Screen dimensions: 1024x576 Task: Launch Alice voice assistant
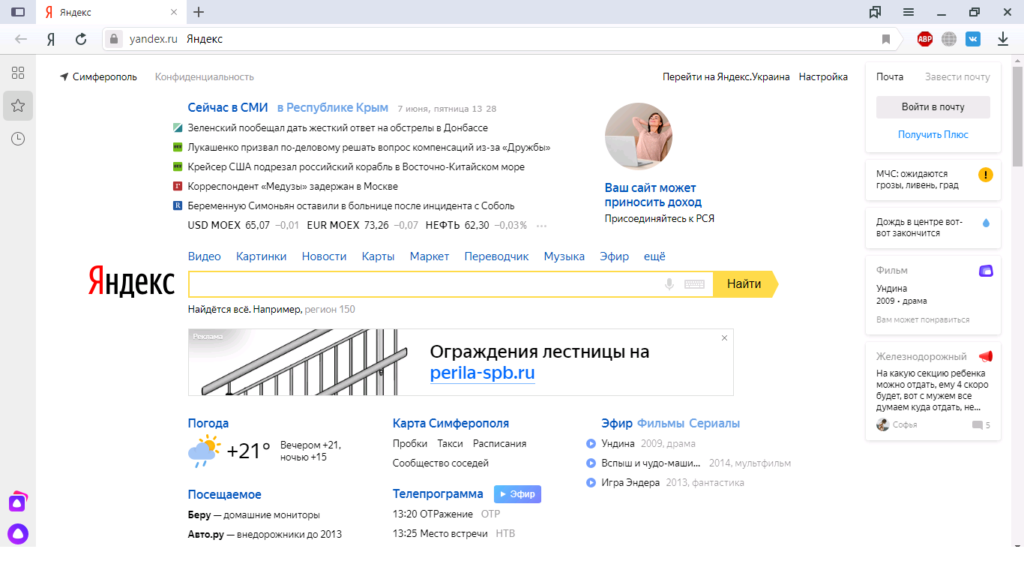(18, 534)
